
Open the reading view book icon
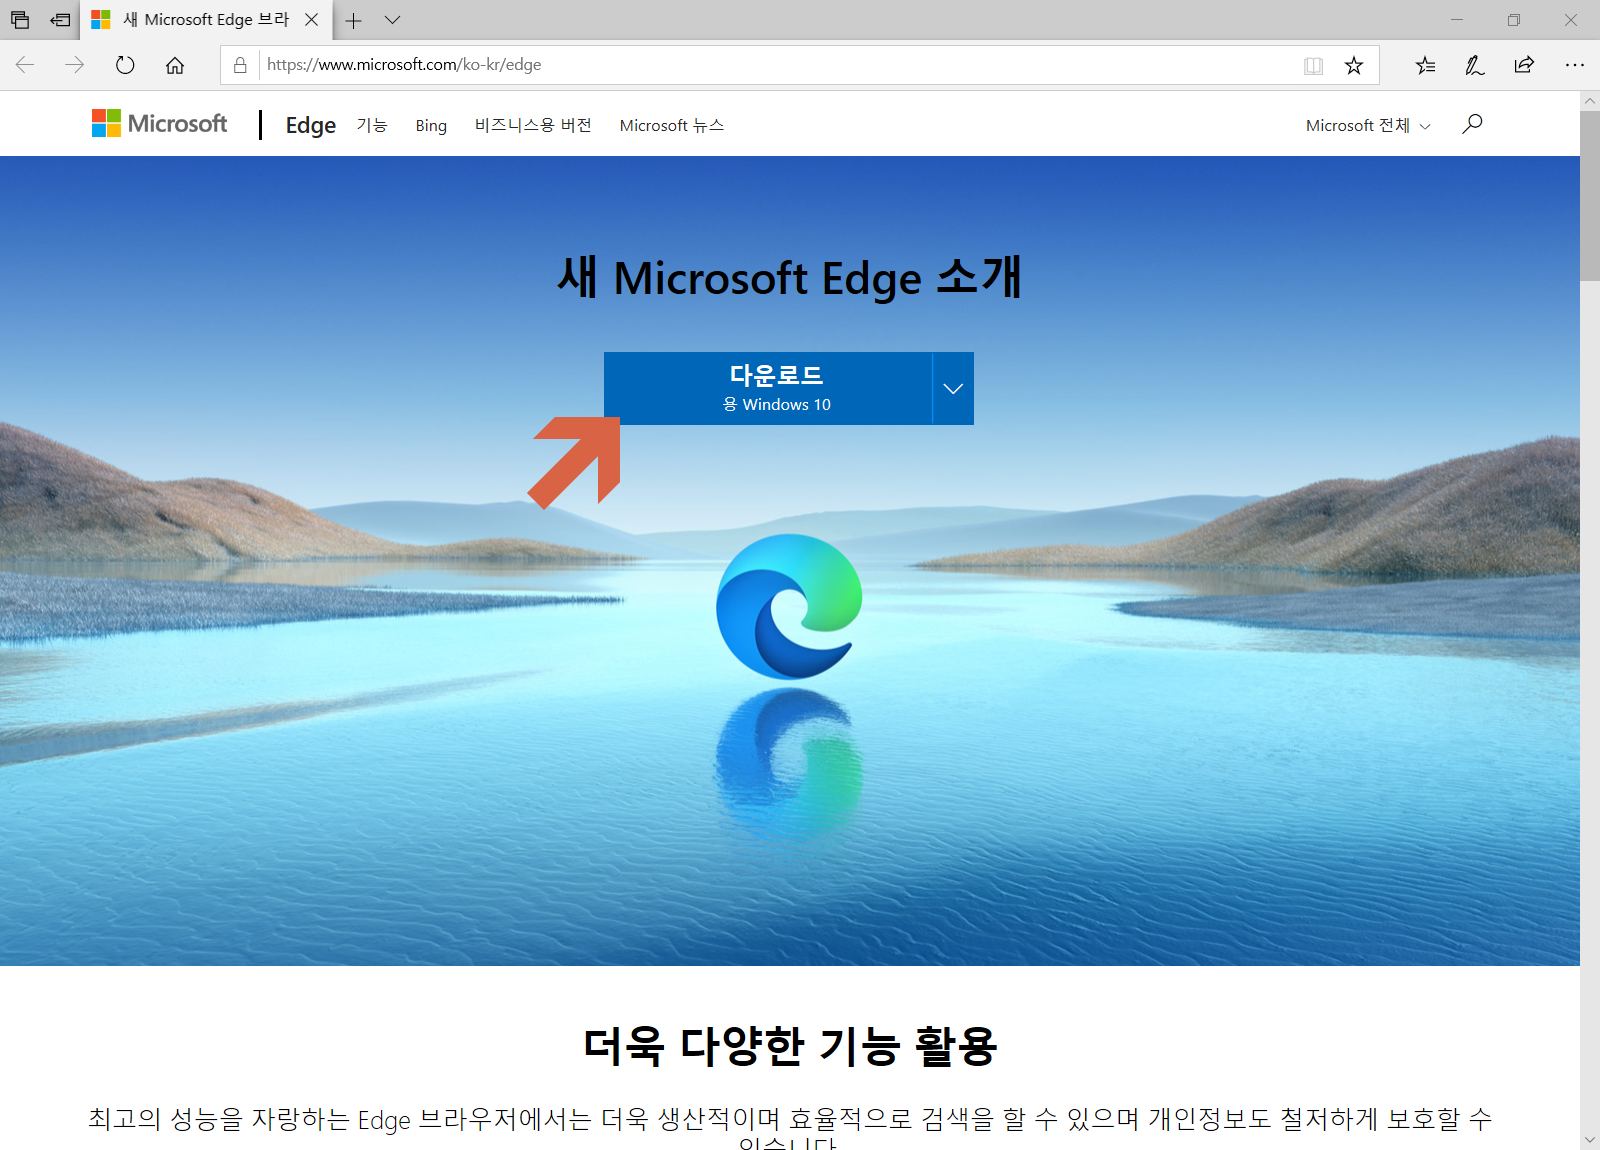[1313, 66]
